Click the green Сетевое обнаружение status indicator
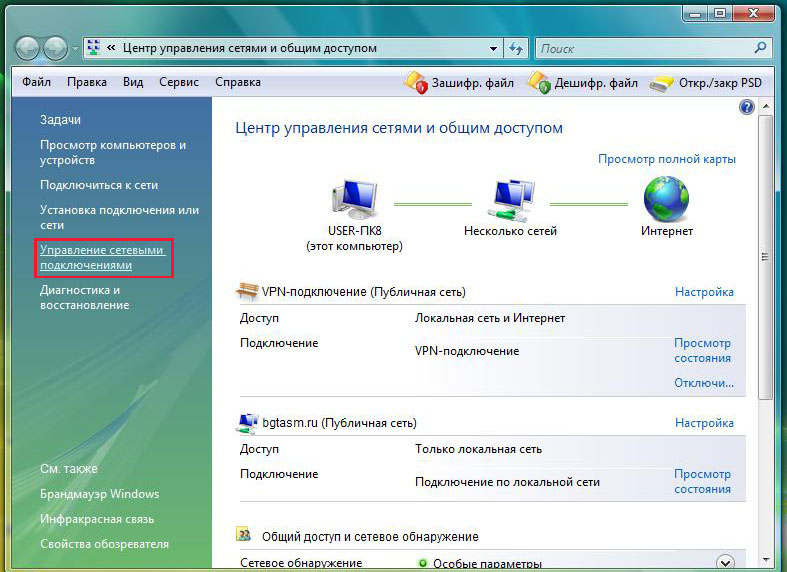 pos(423,563)
